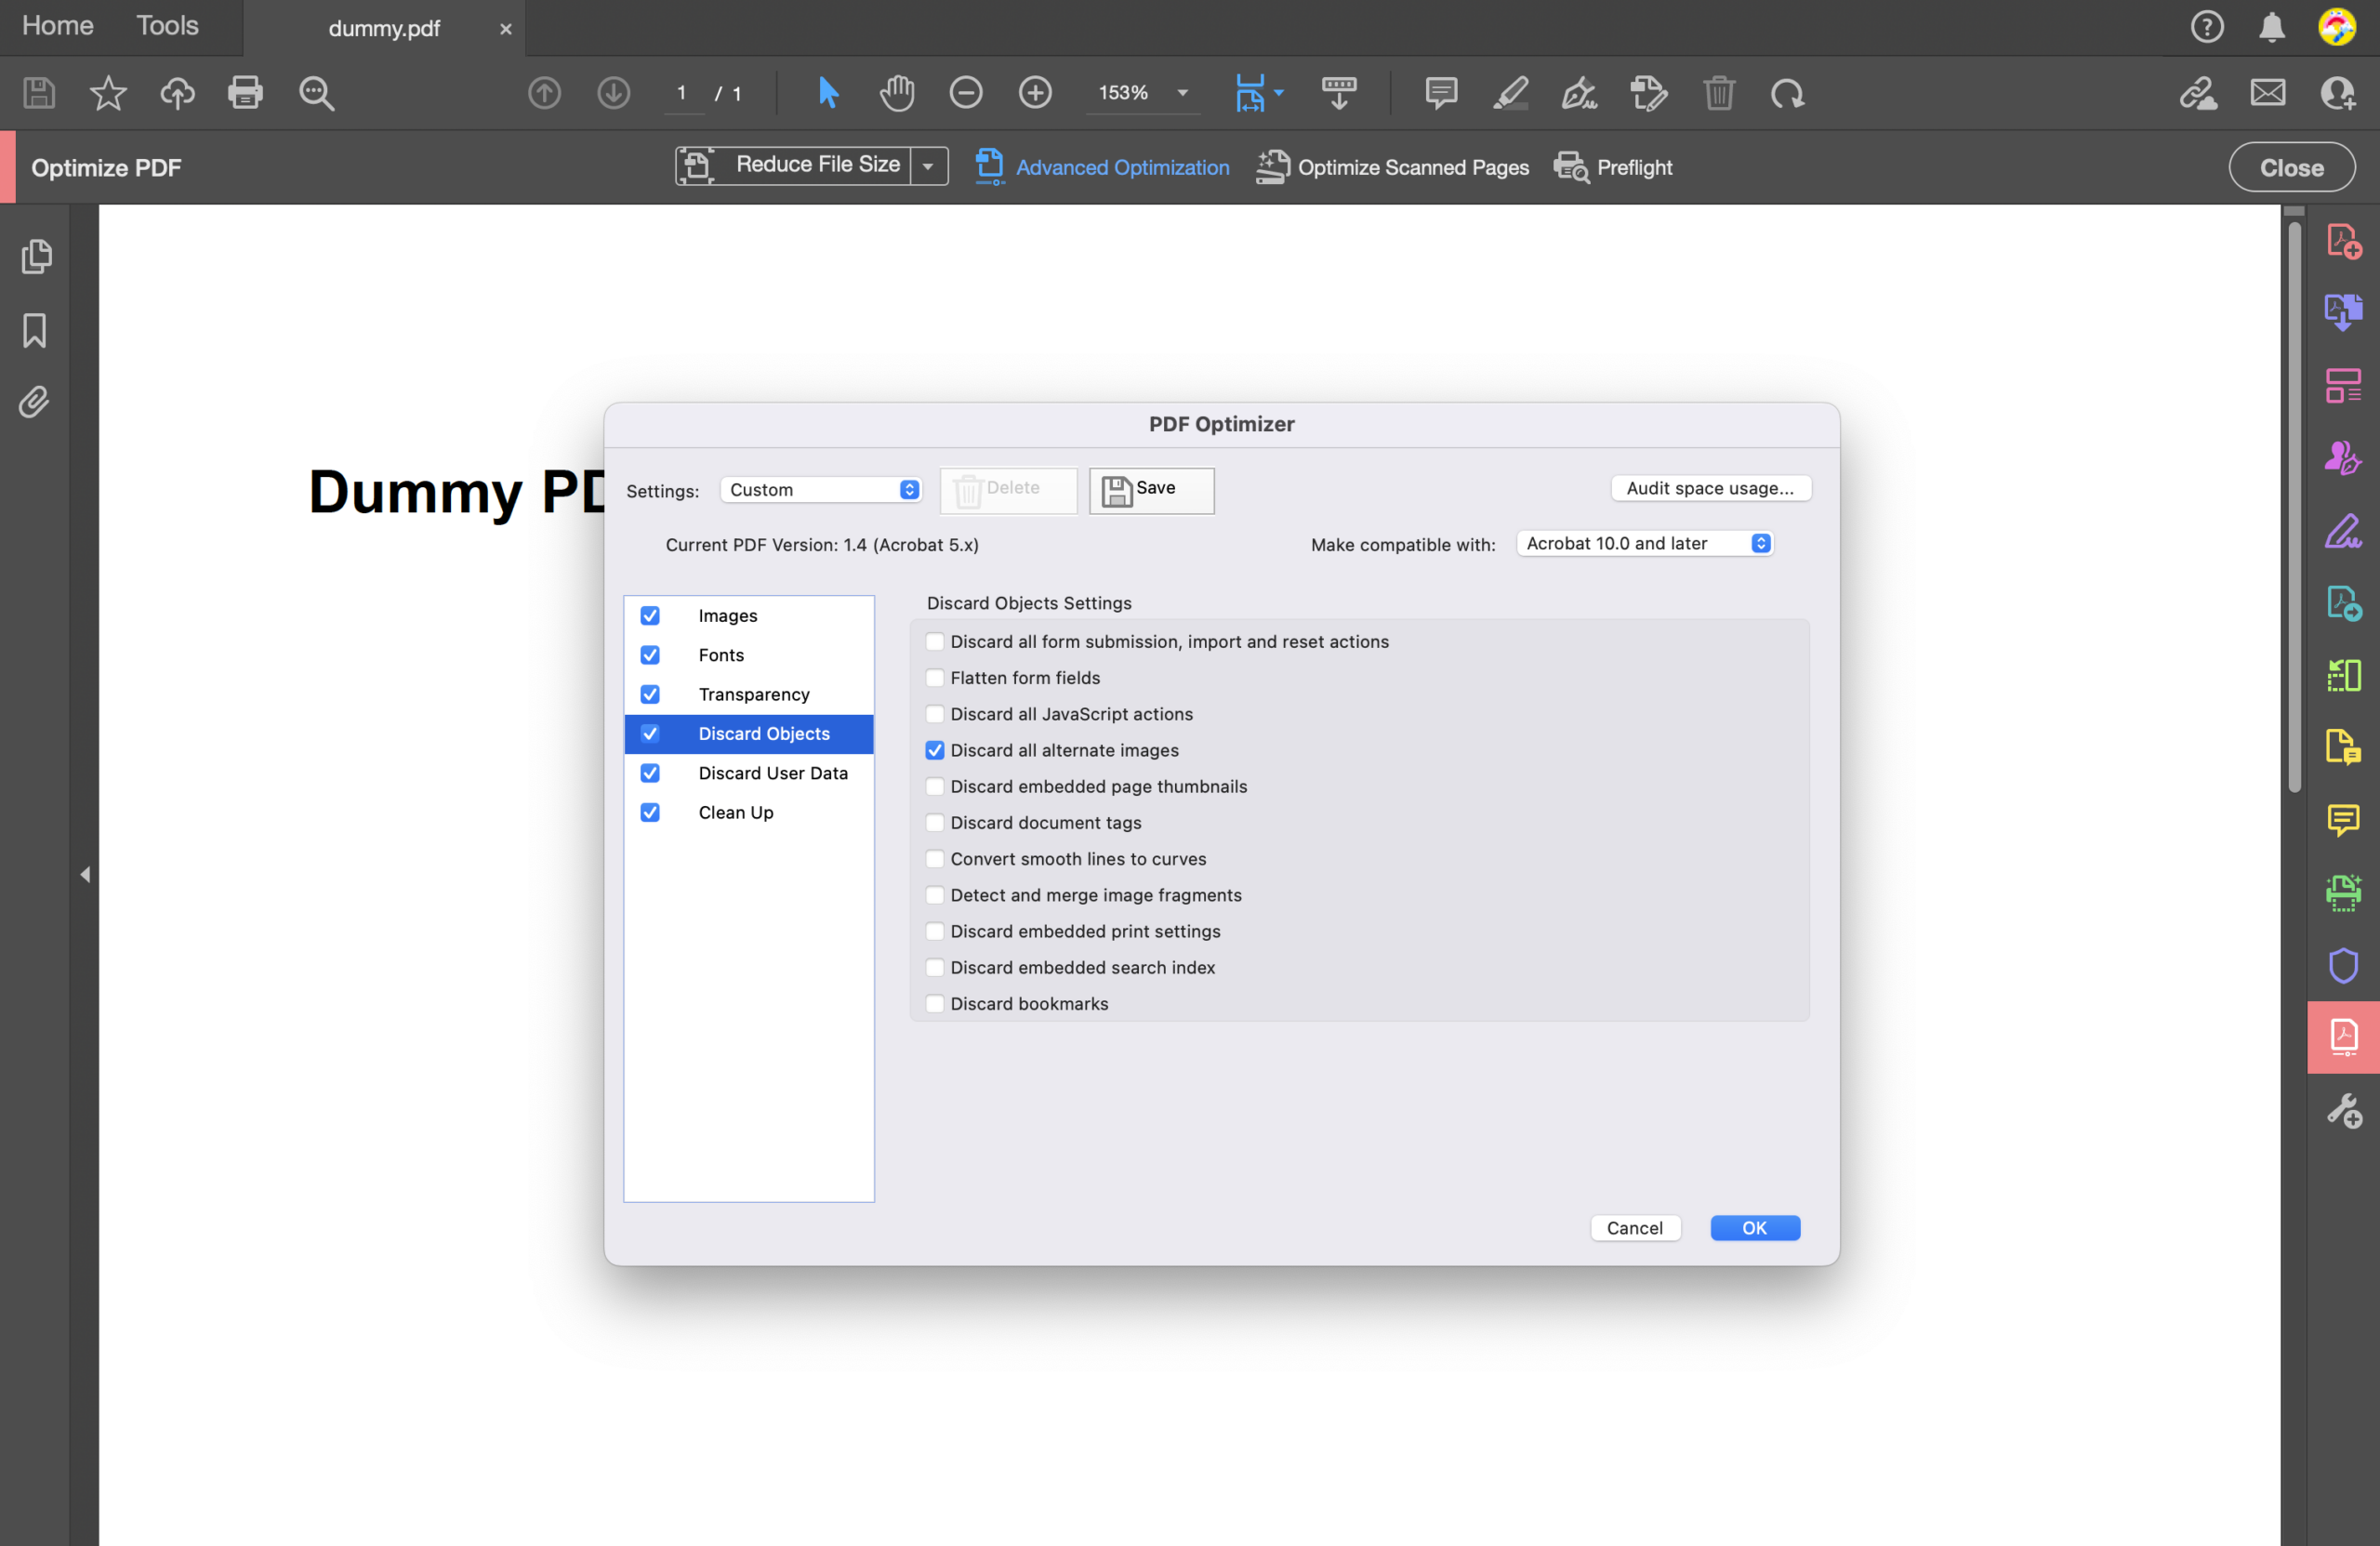
Task: Uncheck the Images panel checkbox
Action: tap(650, 615)
